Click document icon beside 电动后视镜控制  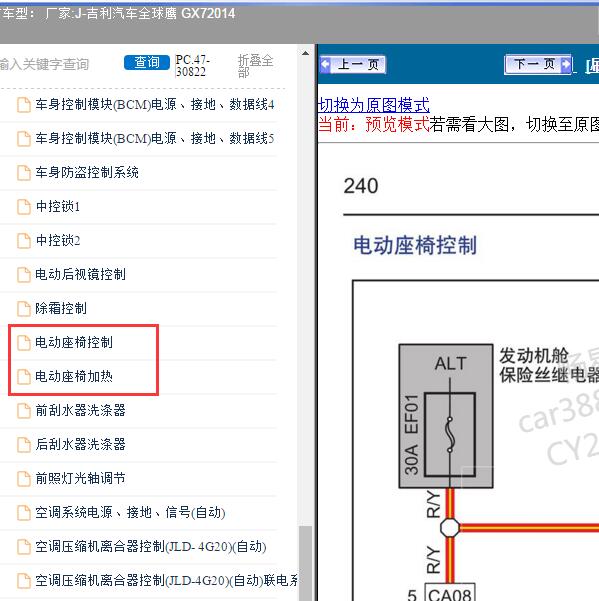pos(24,275)
